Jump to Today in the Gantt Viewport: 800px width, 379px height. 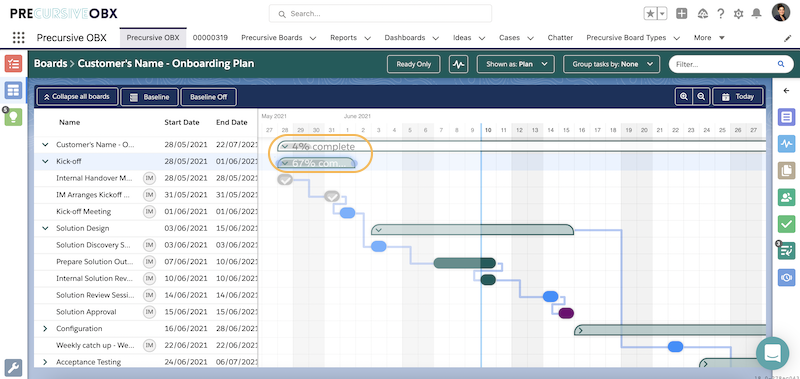pyautogui.click(x=738, y=96)
